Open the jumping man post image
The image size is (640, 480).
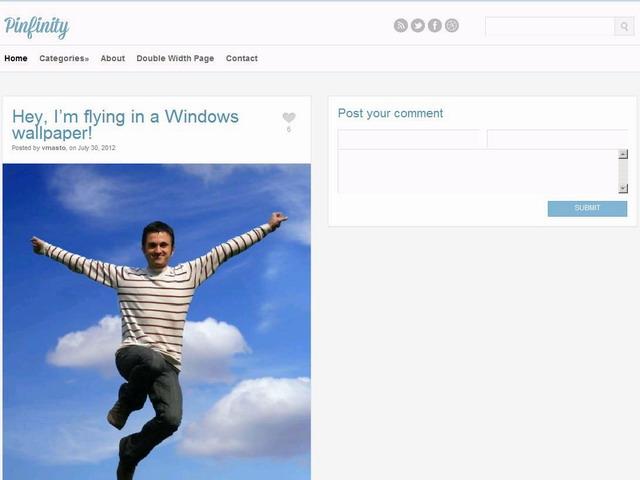tap(157, 322)
